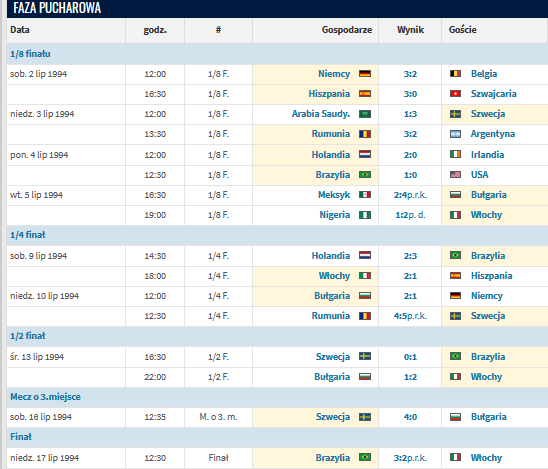Screen dimensions: 548x469
Task: Click the Spanish flag in the Hiszpania–Szwajcaria row
Action: 365,94
